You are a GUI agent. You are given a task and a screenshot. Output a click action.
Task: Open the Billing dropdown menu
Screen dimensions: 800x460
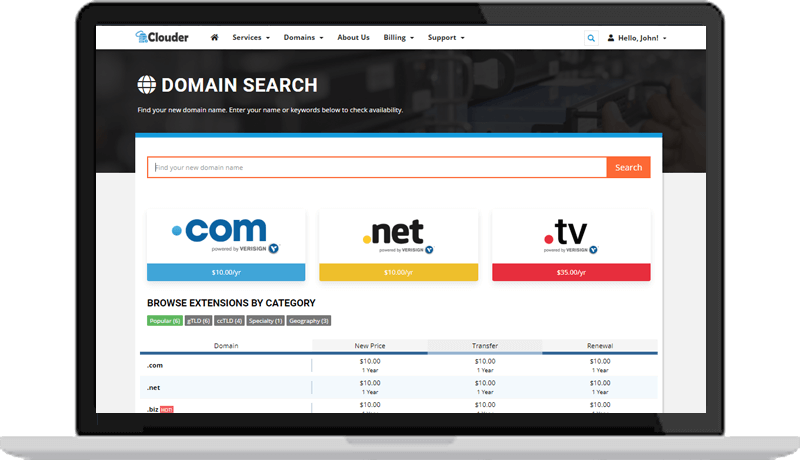(x=398, y=37)
